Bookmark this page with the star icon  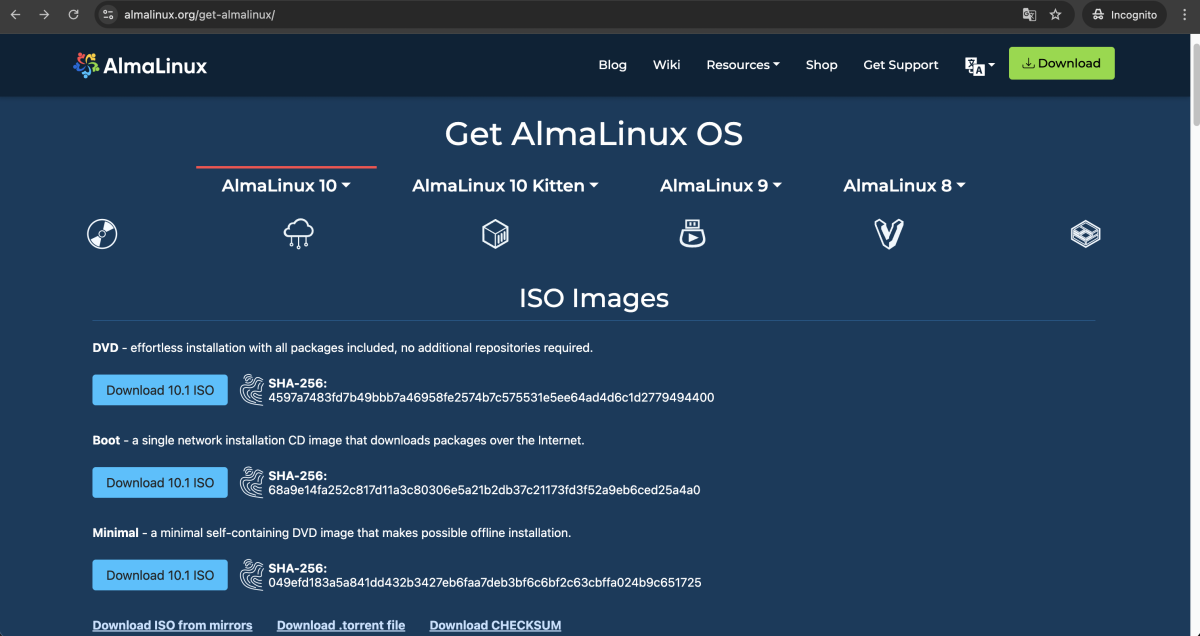coord(1055,15)
